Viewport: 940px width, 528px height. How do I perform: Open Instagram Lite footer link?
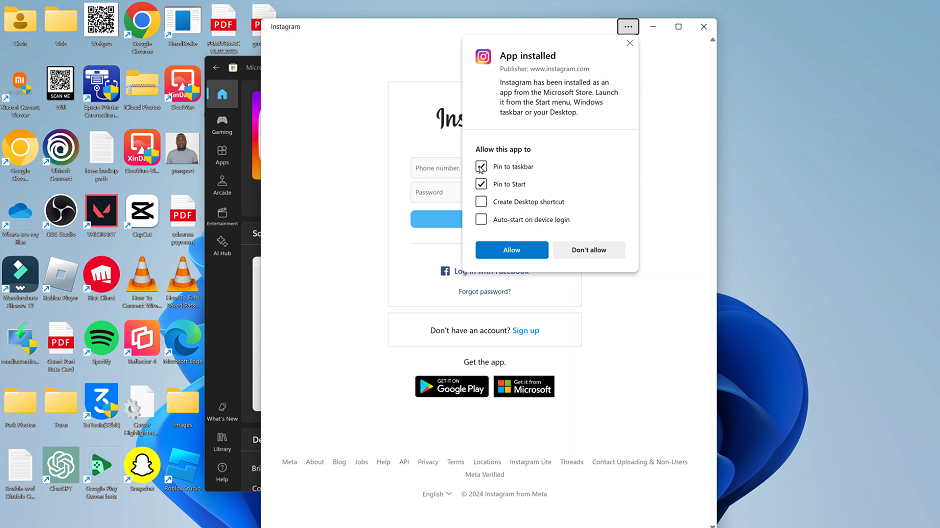tap(531, 461)
